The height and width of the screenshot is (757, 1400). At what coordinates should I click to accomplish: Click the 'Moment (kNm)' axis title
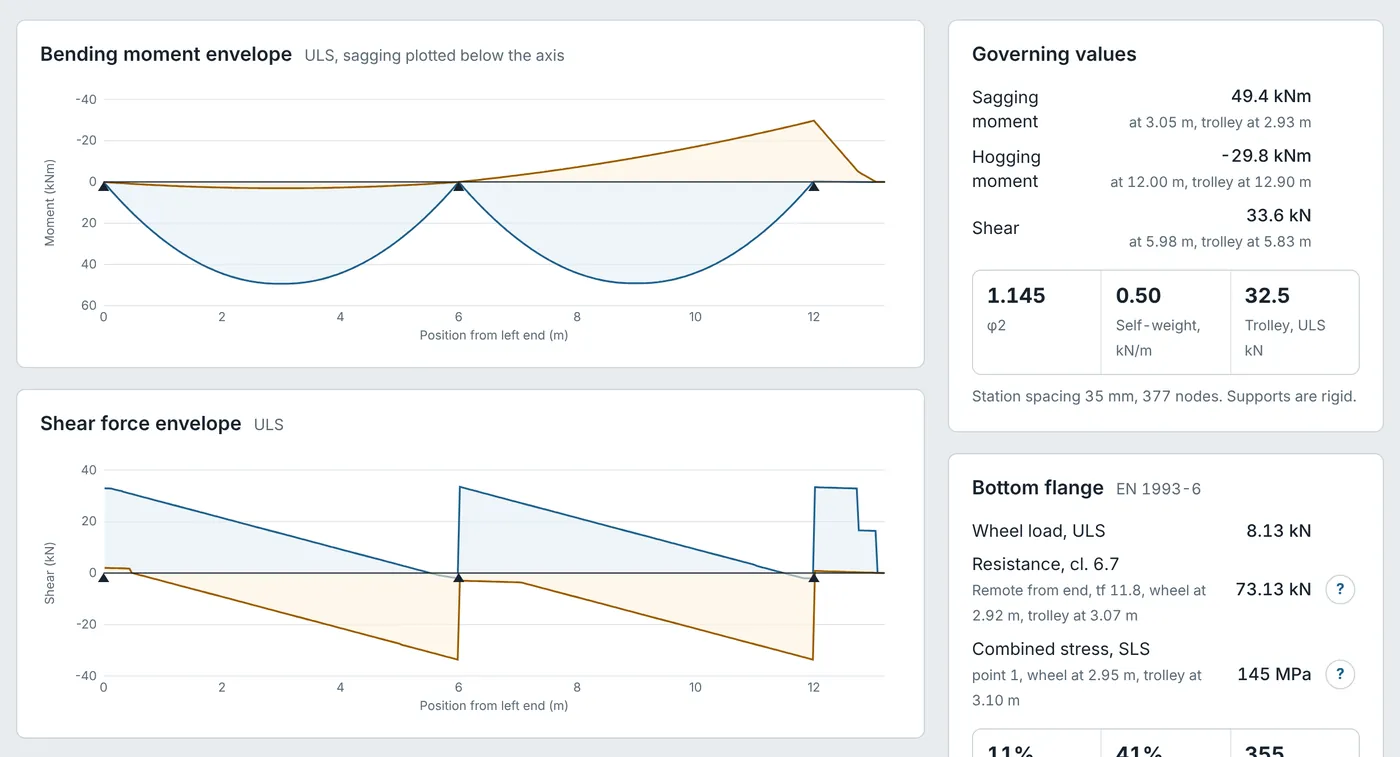tap(50, 202)
